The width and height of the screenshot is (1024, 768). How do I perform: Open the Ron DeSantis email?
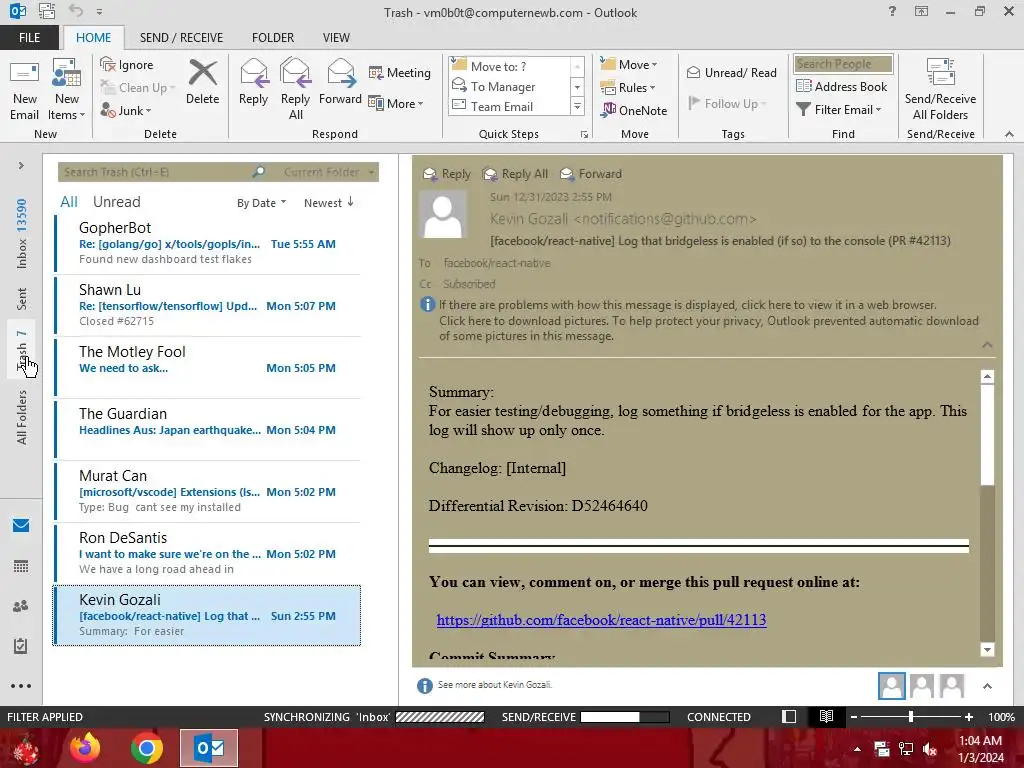pyautogui.click(x=208, y=553)
